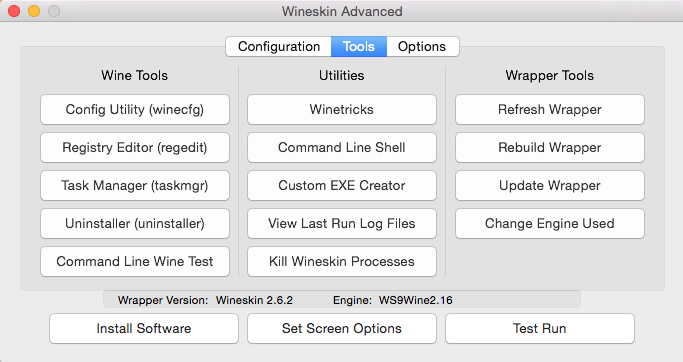Open Registry Editor (regedit)
The image size is (683, 362).
tap(135, 147)
